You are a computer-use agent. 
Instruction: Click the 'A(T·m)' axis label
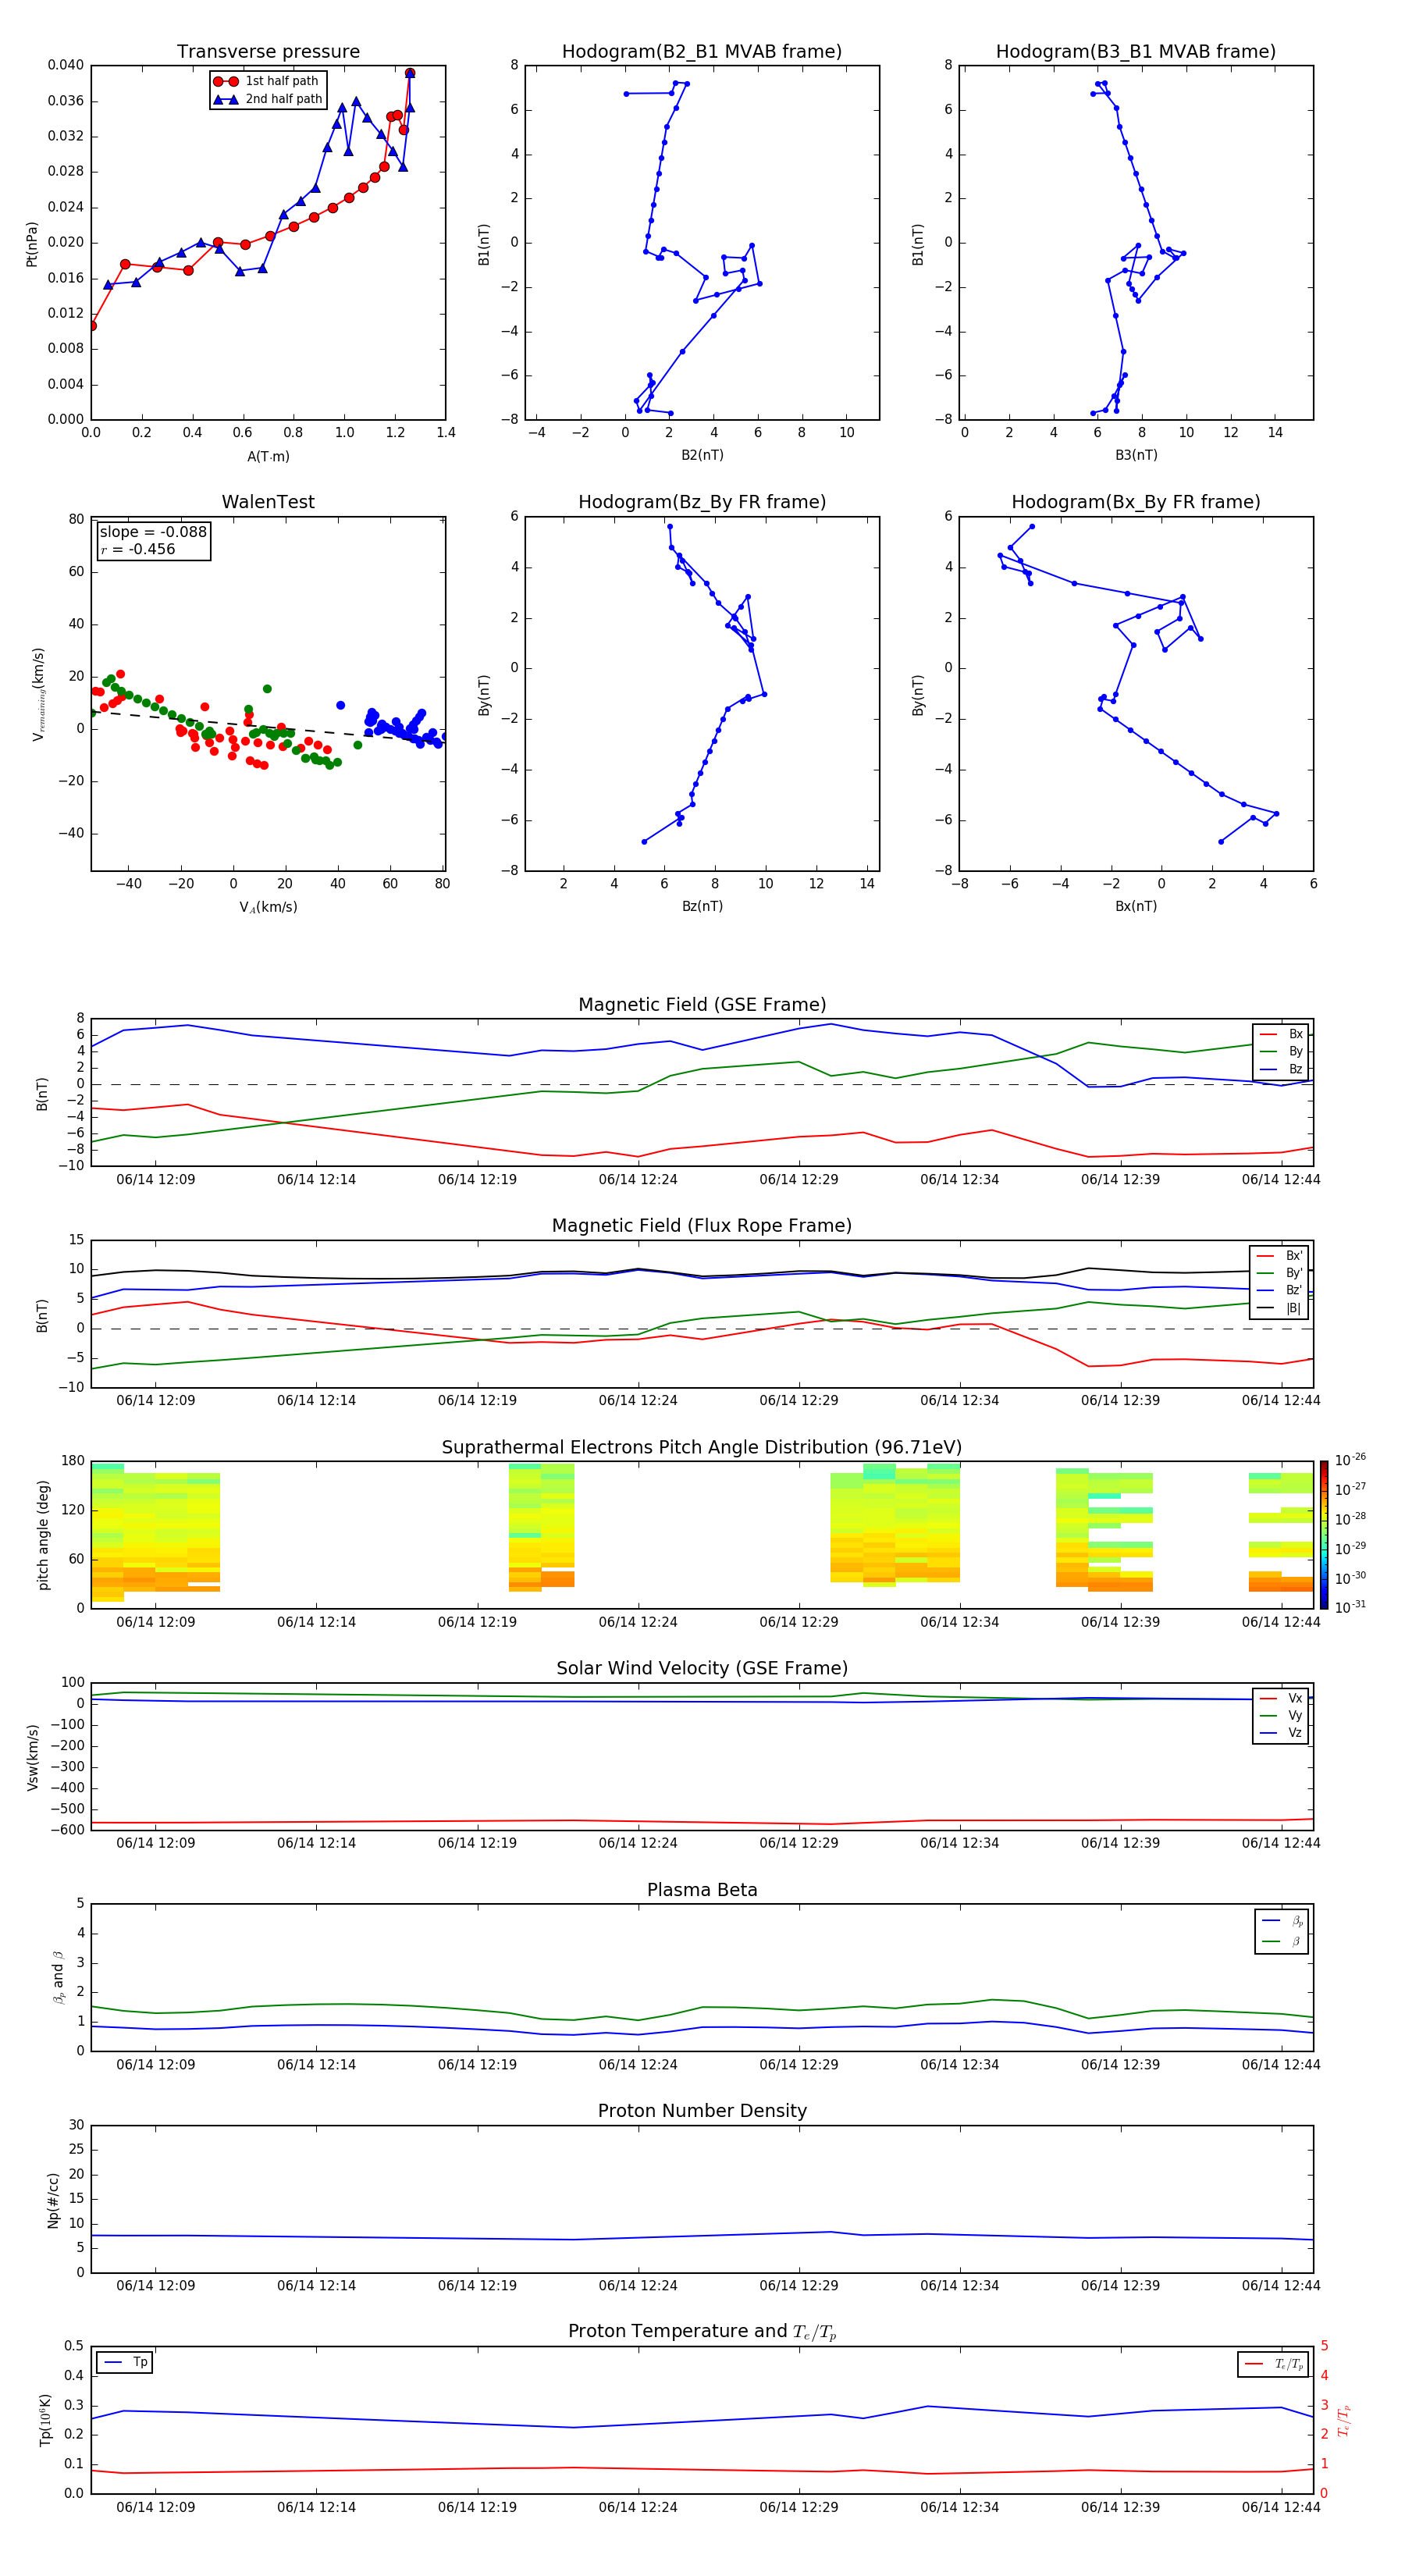point(268,457)
